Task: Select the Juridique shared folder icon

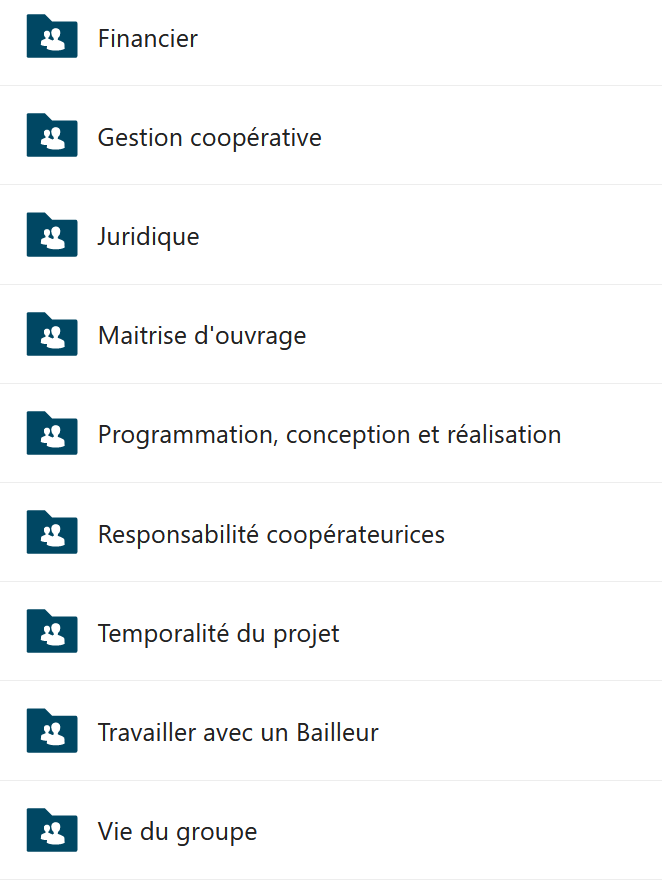Action: (52, 235)
